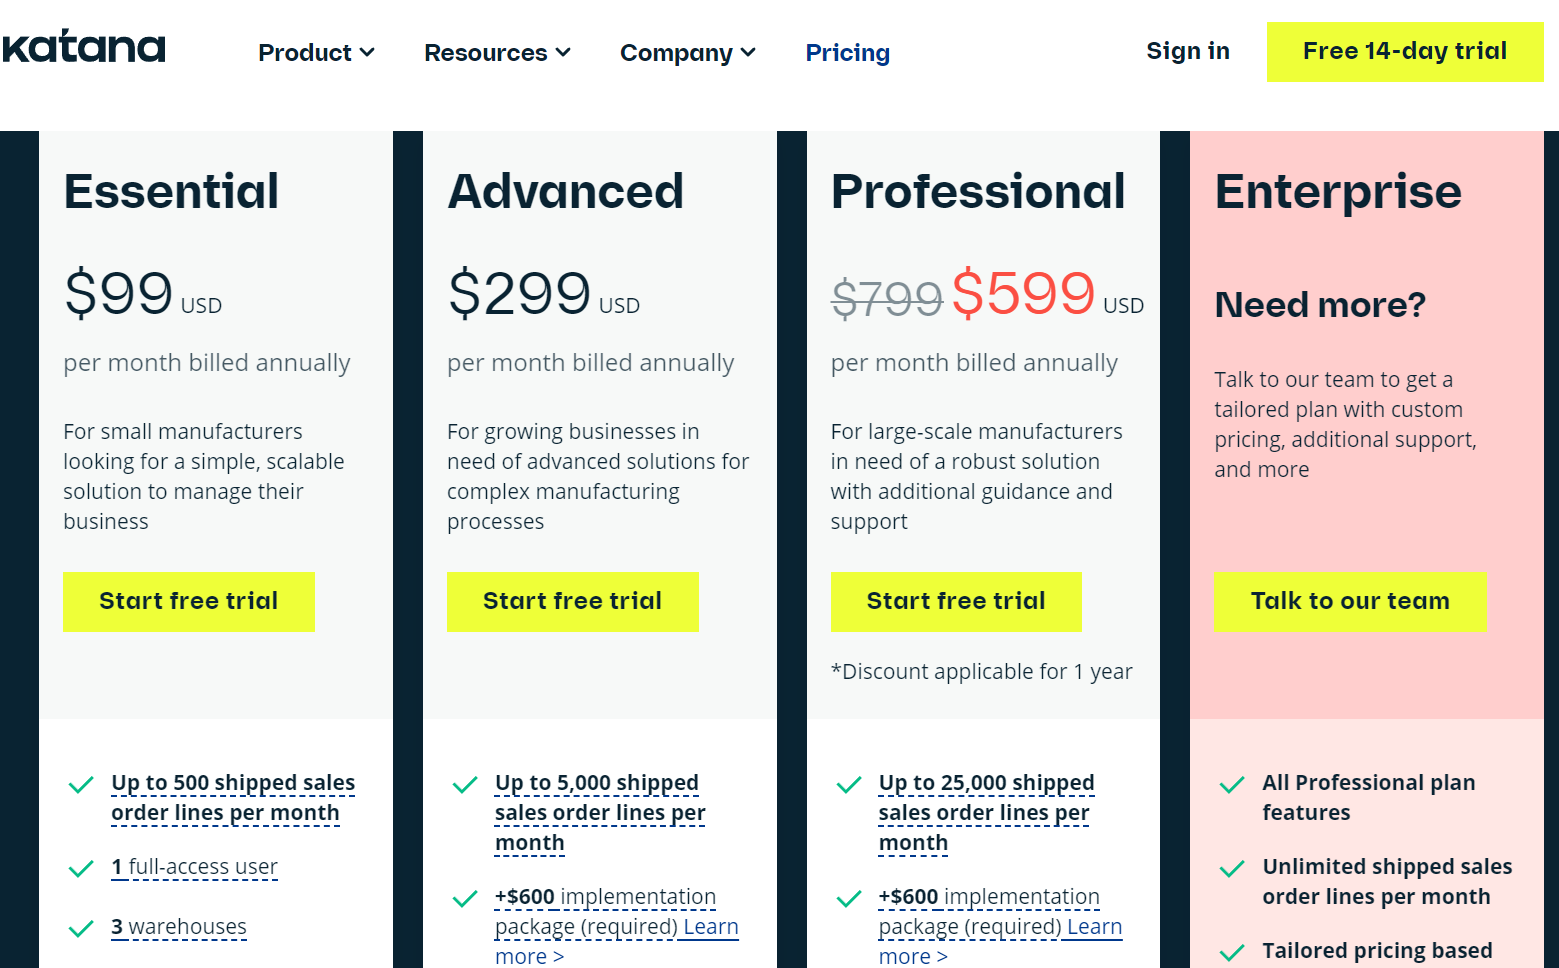Expand the Company menu chevron
The image size is (1559, 968).
point(748,53)
